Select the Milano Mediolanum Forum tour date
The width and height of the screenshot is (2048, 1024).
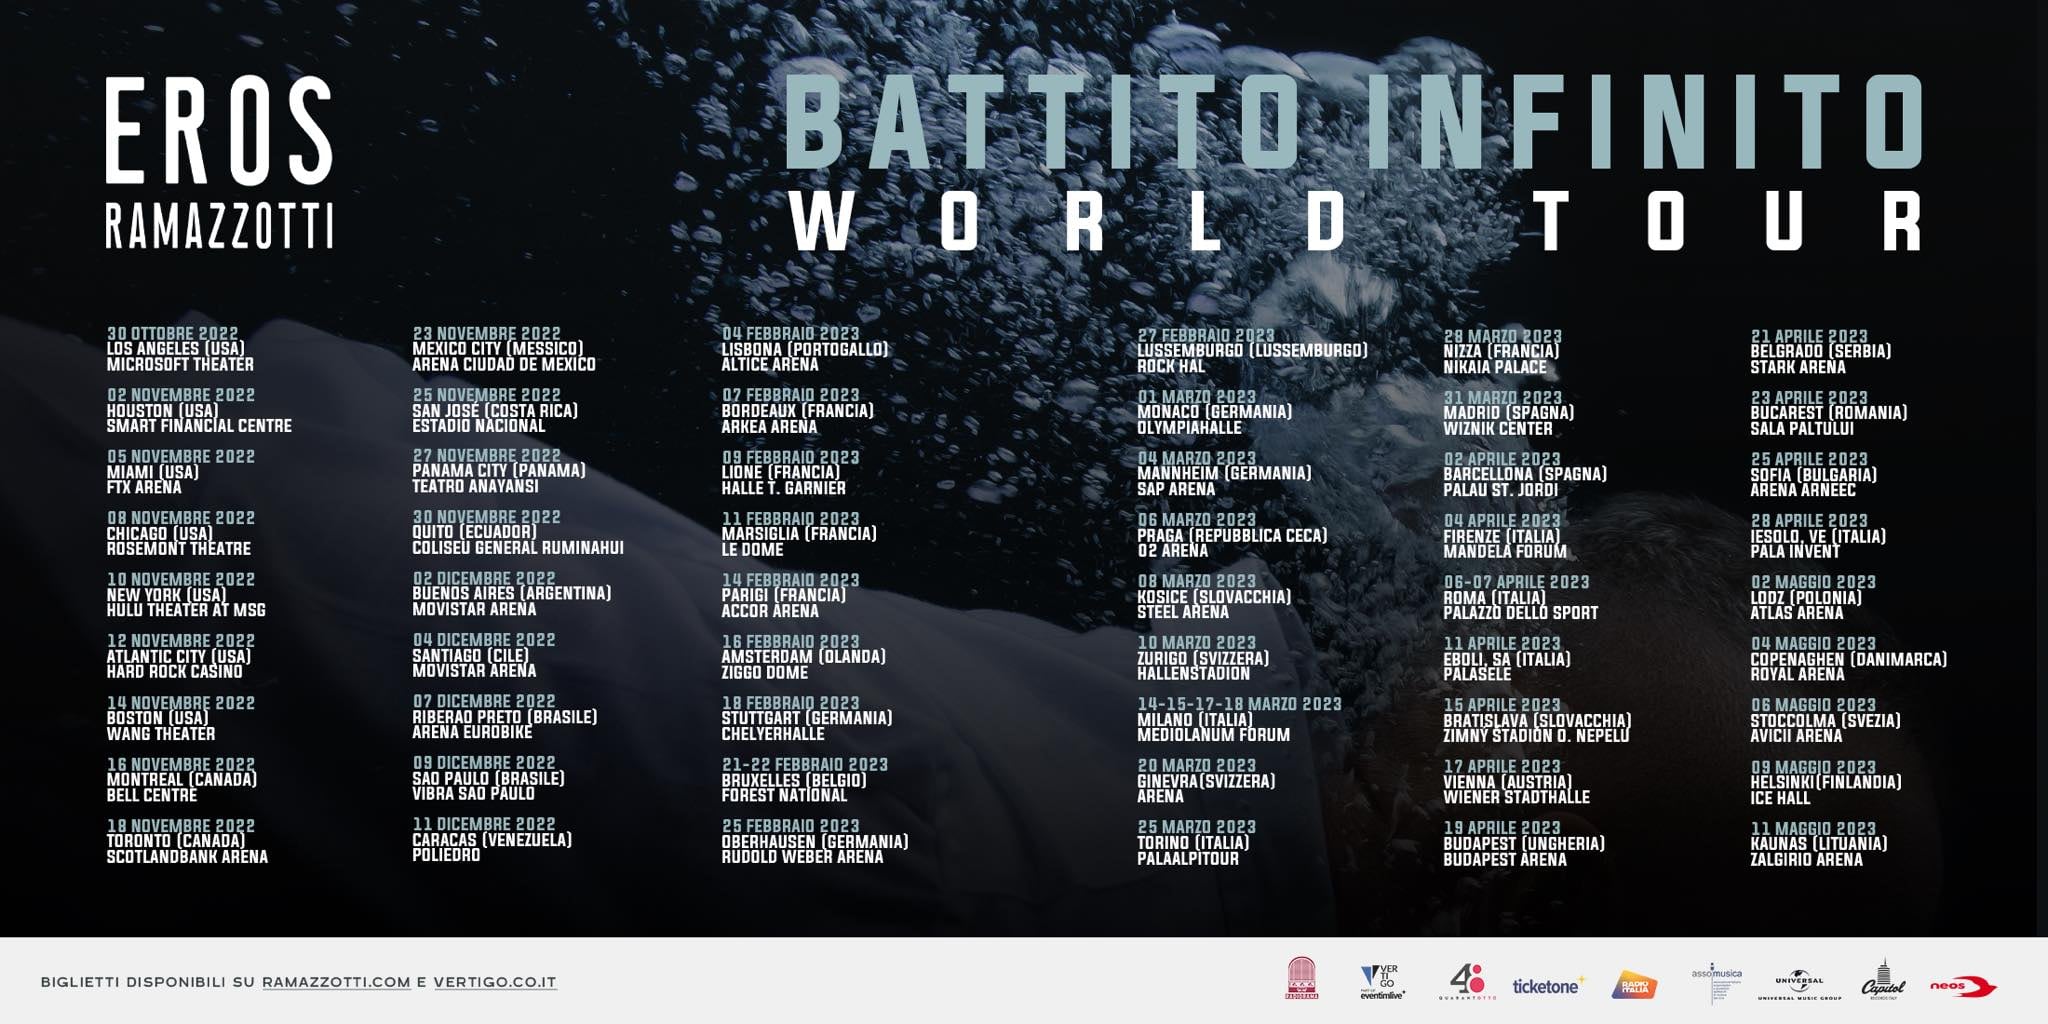pyautogui.click(x=1238, y=719)
